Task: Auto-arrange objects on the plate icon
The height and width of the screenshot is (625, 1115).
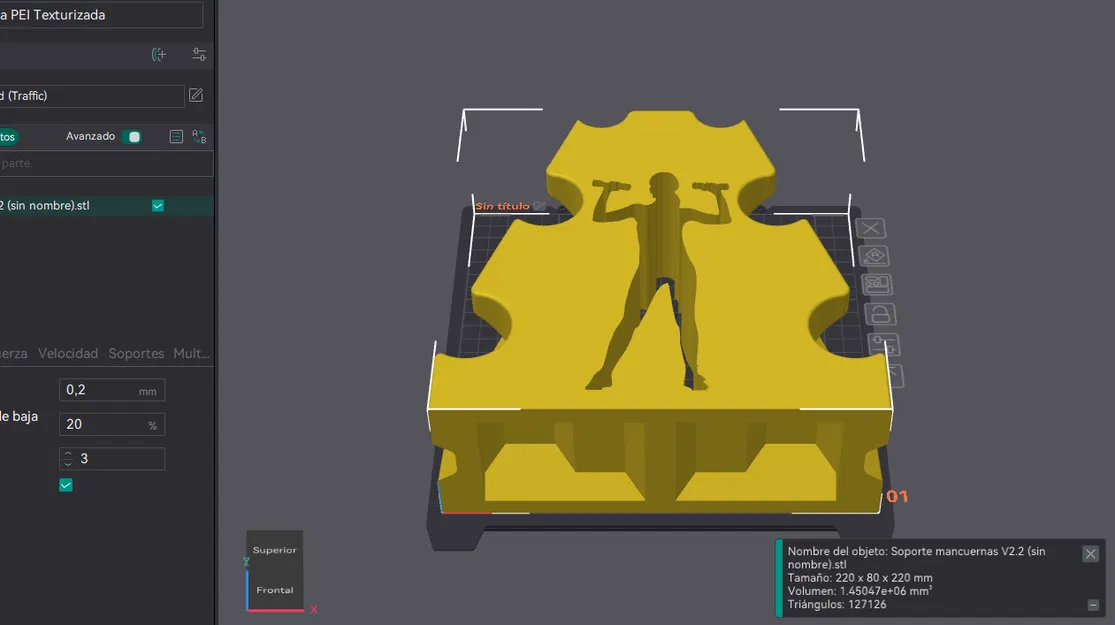Action: pyautogui.click(x=877, y=284)
